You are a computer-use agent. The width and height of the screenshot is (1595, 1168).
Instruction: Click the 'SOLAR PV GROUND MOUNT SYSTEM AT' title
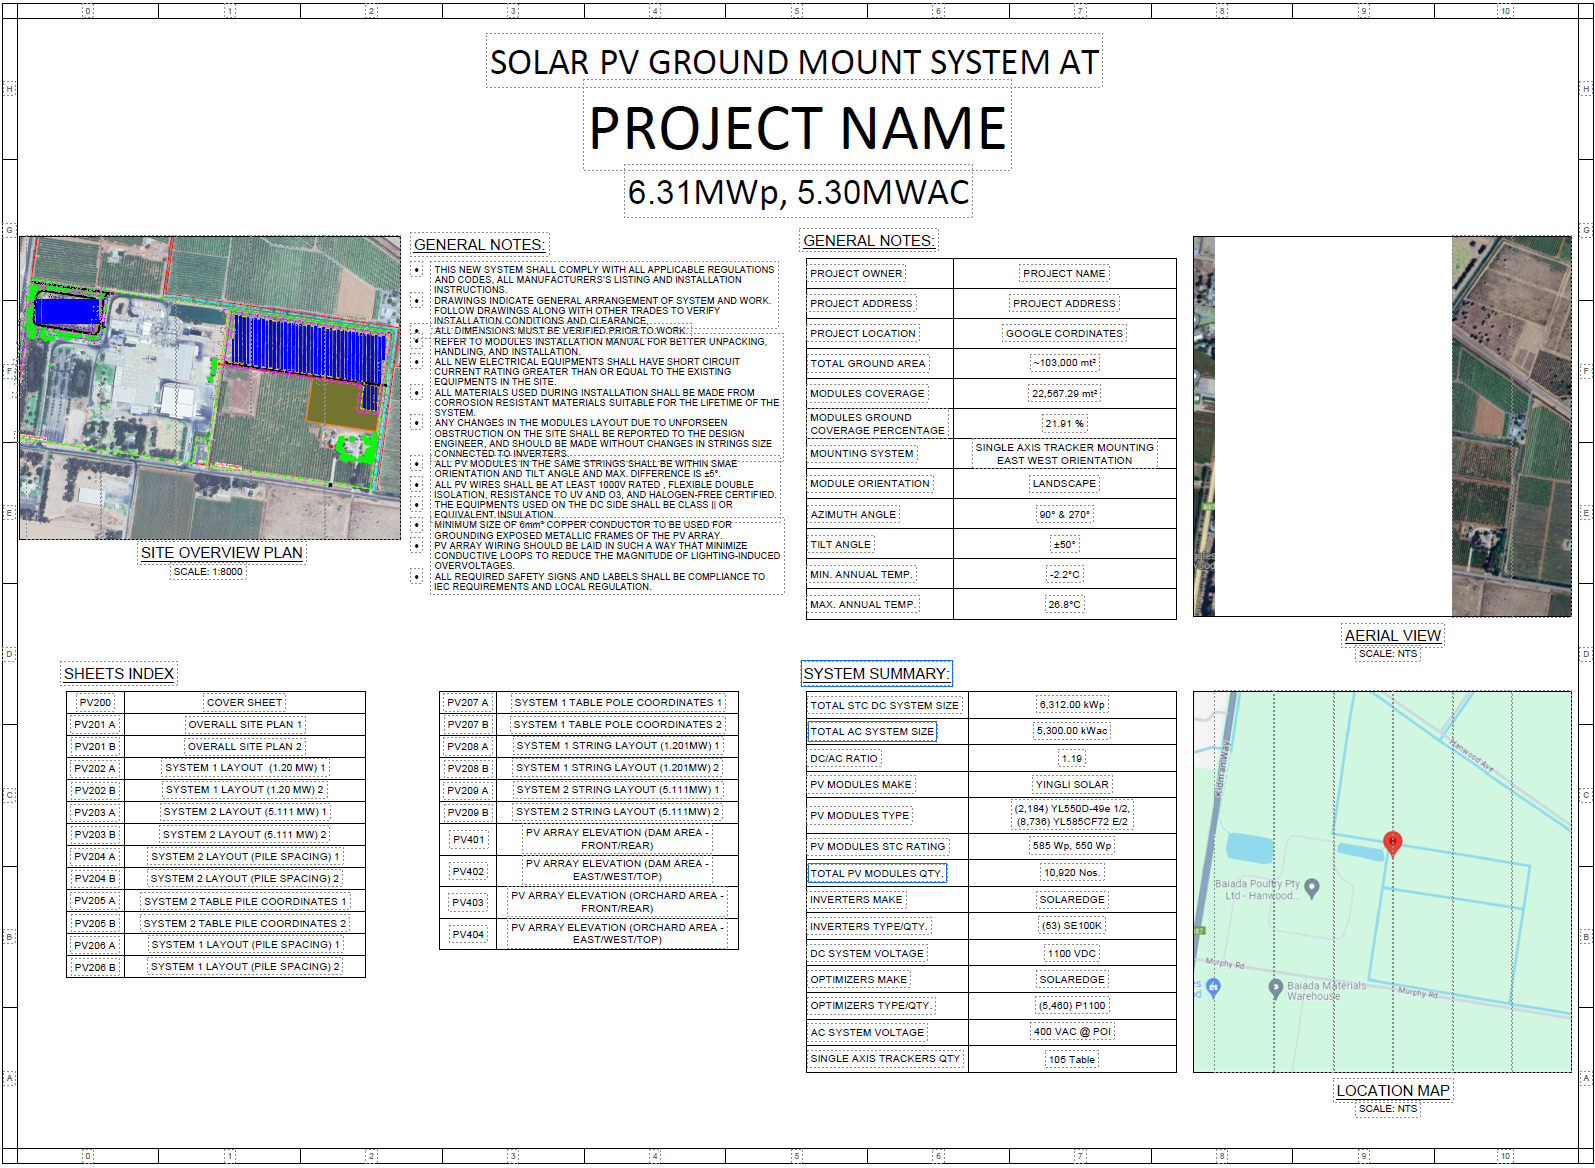point(794,62)
